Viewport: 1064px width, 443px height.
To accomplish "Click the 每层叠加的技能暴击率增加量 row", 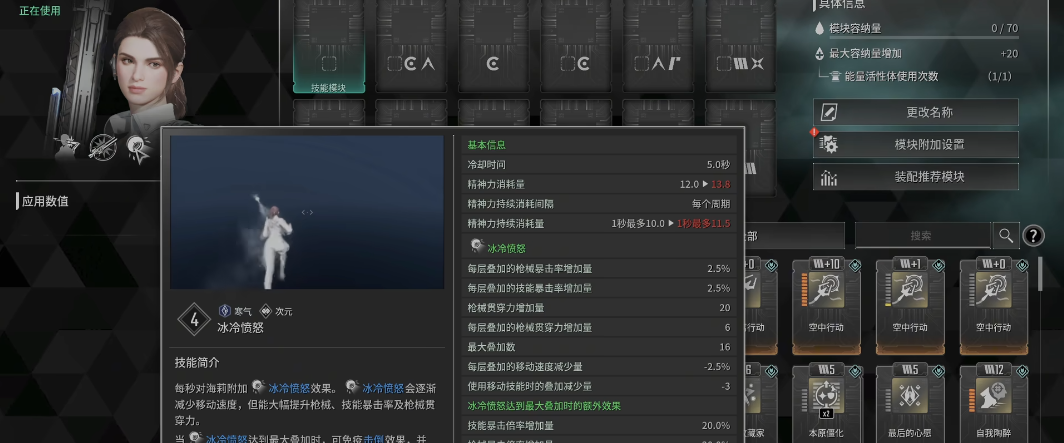I will tap(599, 288).
